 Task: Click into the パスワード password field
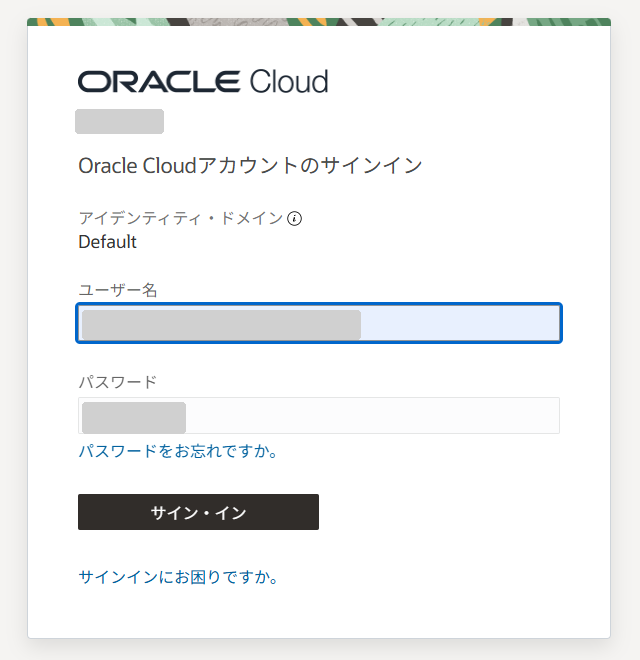(319, 415)
